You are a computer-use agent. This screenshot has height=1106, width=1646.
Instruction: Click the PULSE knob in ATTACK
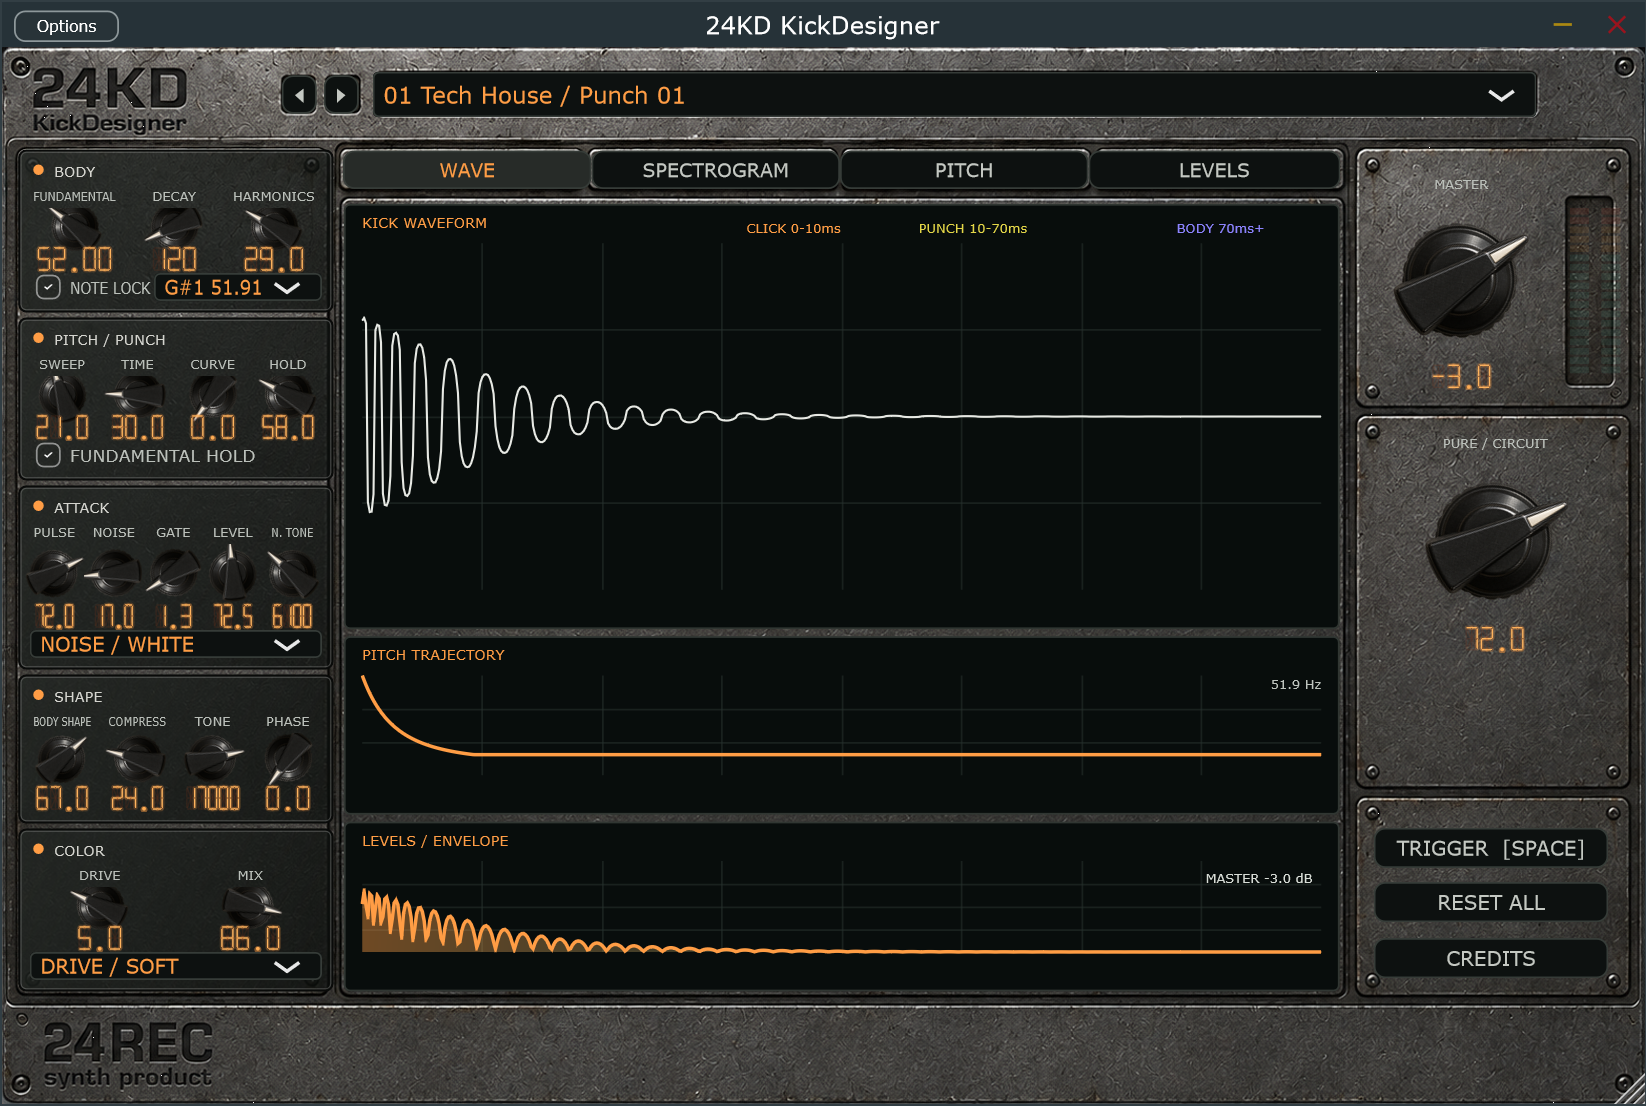click(x=53, y=573)
